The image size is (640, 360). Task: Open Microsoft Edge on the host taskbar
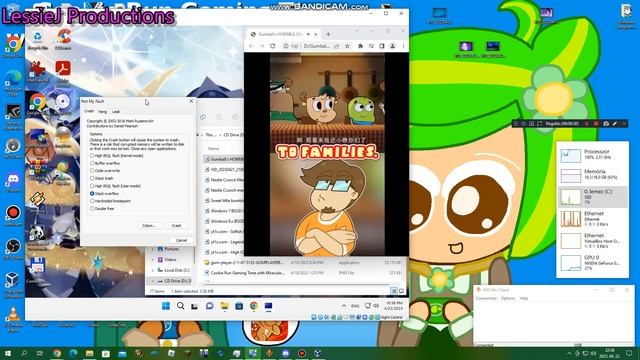[73, 353]
